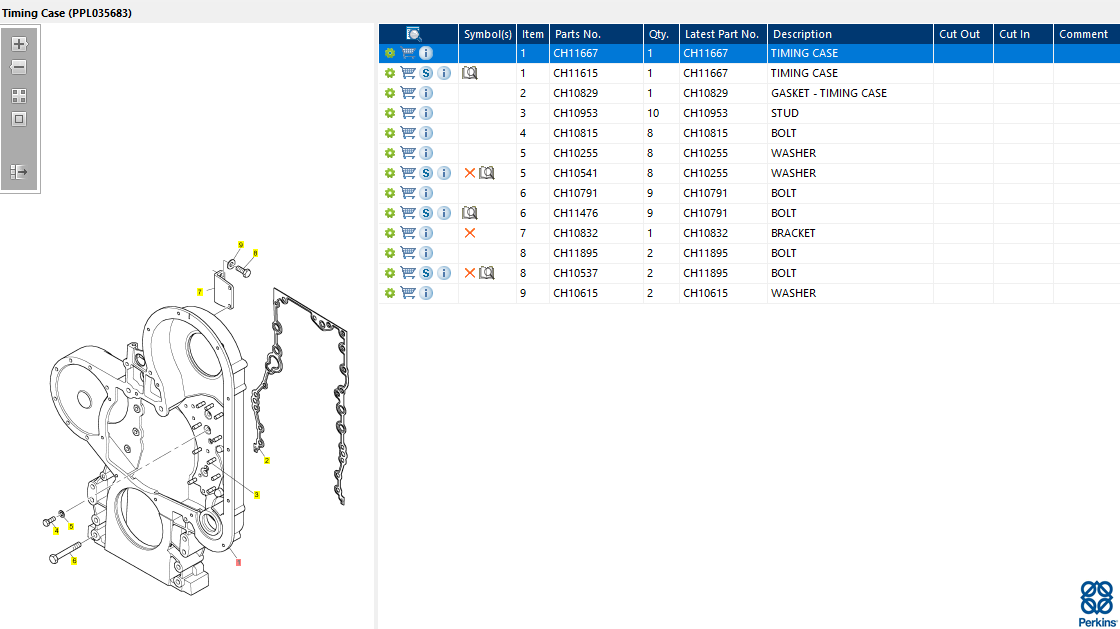The width and height of the screenshot is (1120, 629).
Task: Click the orange X symbol on BRACKET row
Action: point(470,233)
